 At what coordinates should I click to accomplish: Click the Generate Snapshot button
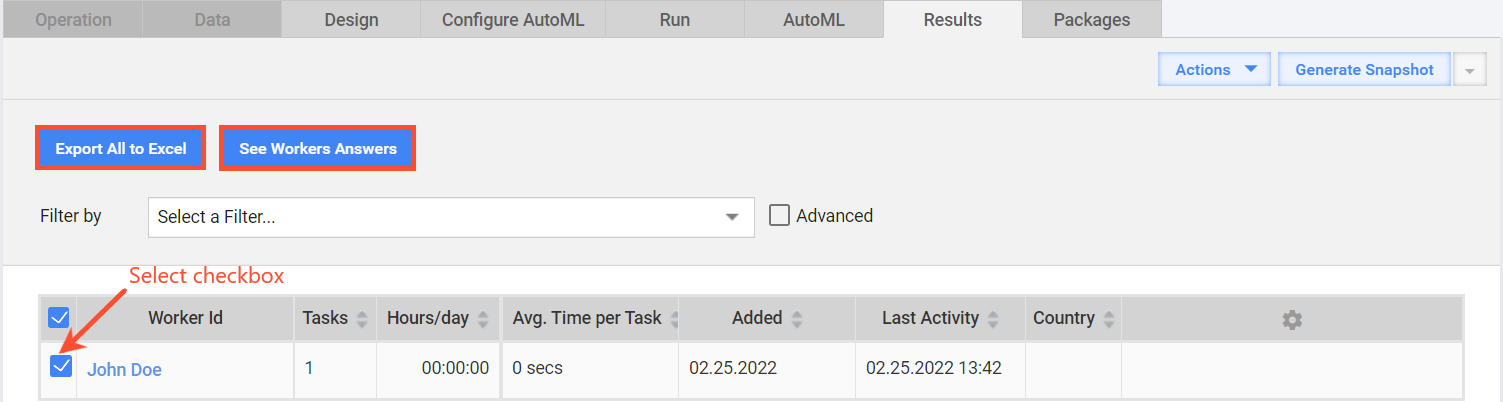(1364, 70)
